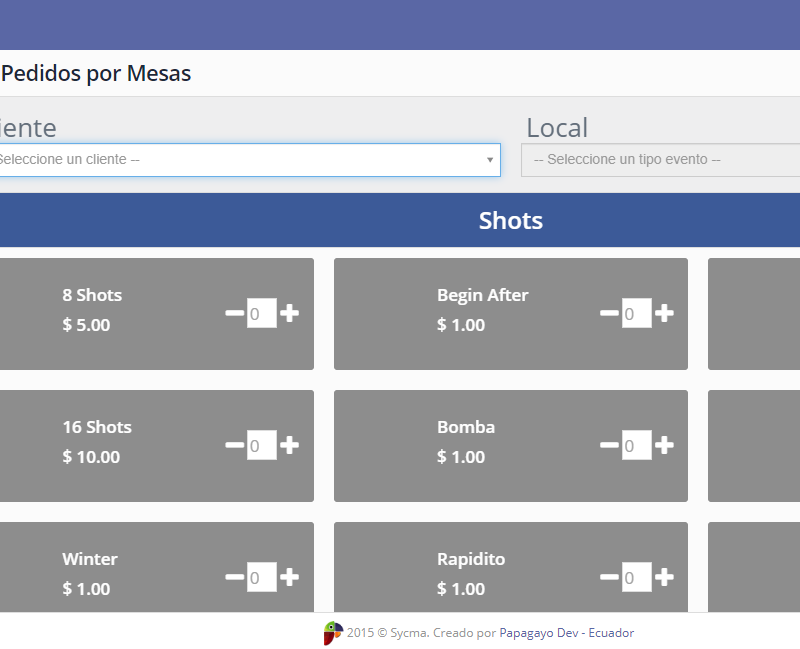Increase 16 Shots quantity with plus icon
800x649 pixels.
click(289, 445)
